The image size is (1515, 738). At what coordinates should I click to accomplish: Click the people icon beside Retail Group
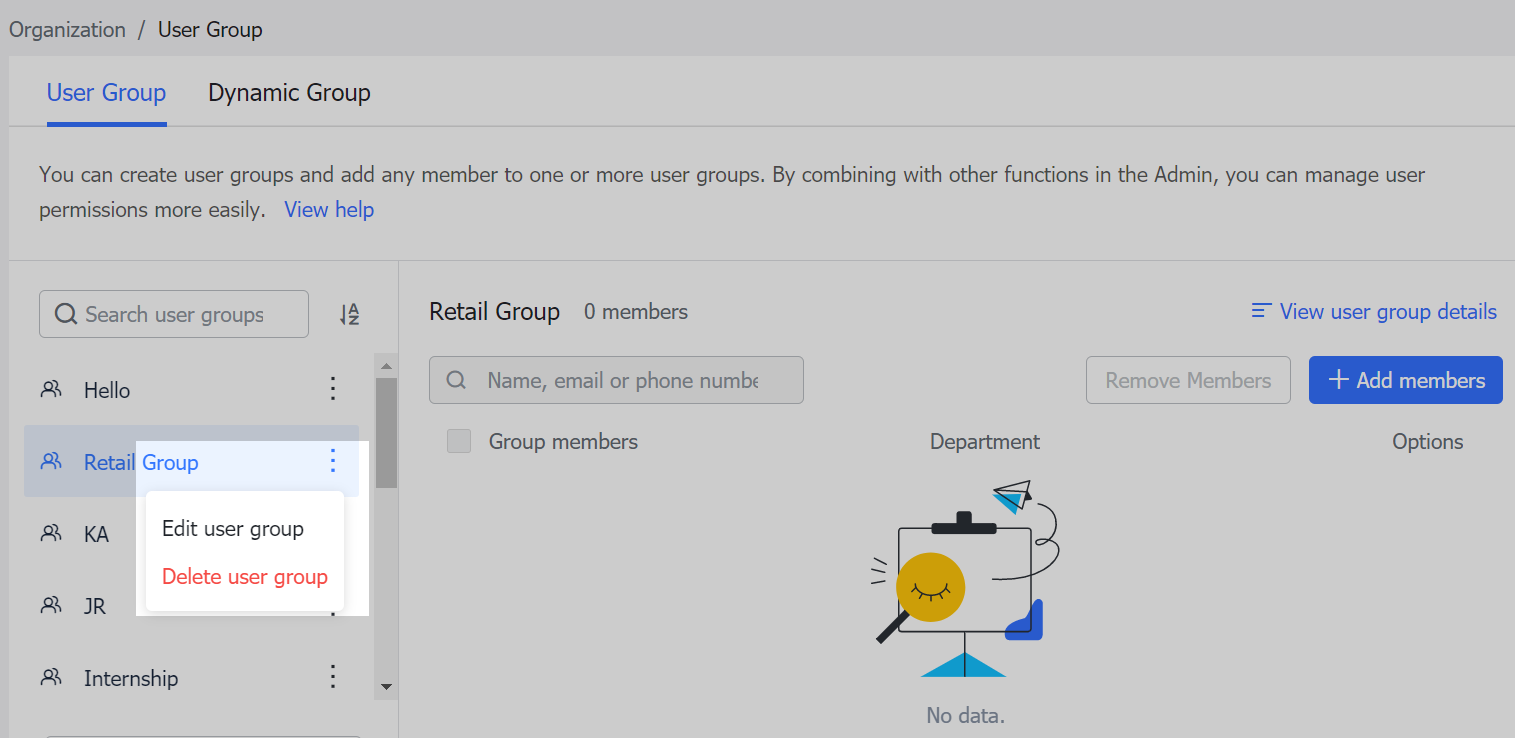point(51,461)
